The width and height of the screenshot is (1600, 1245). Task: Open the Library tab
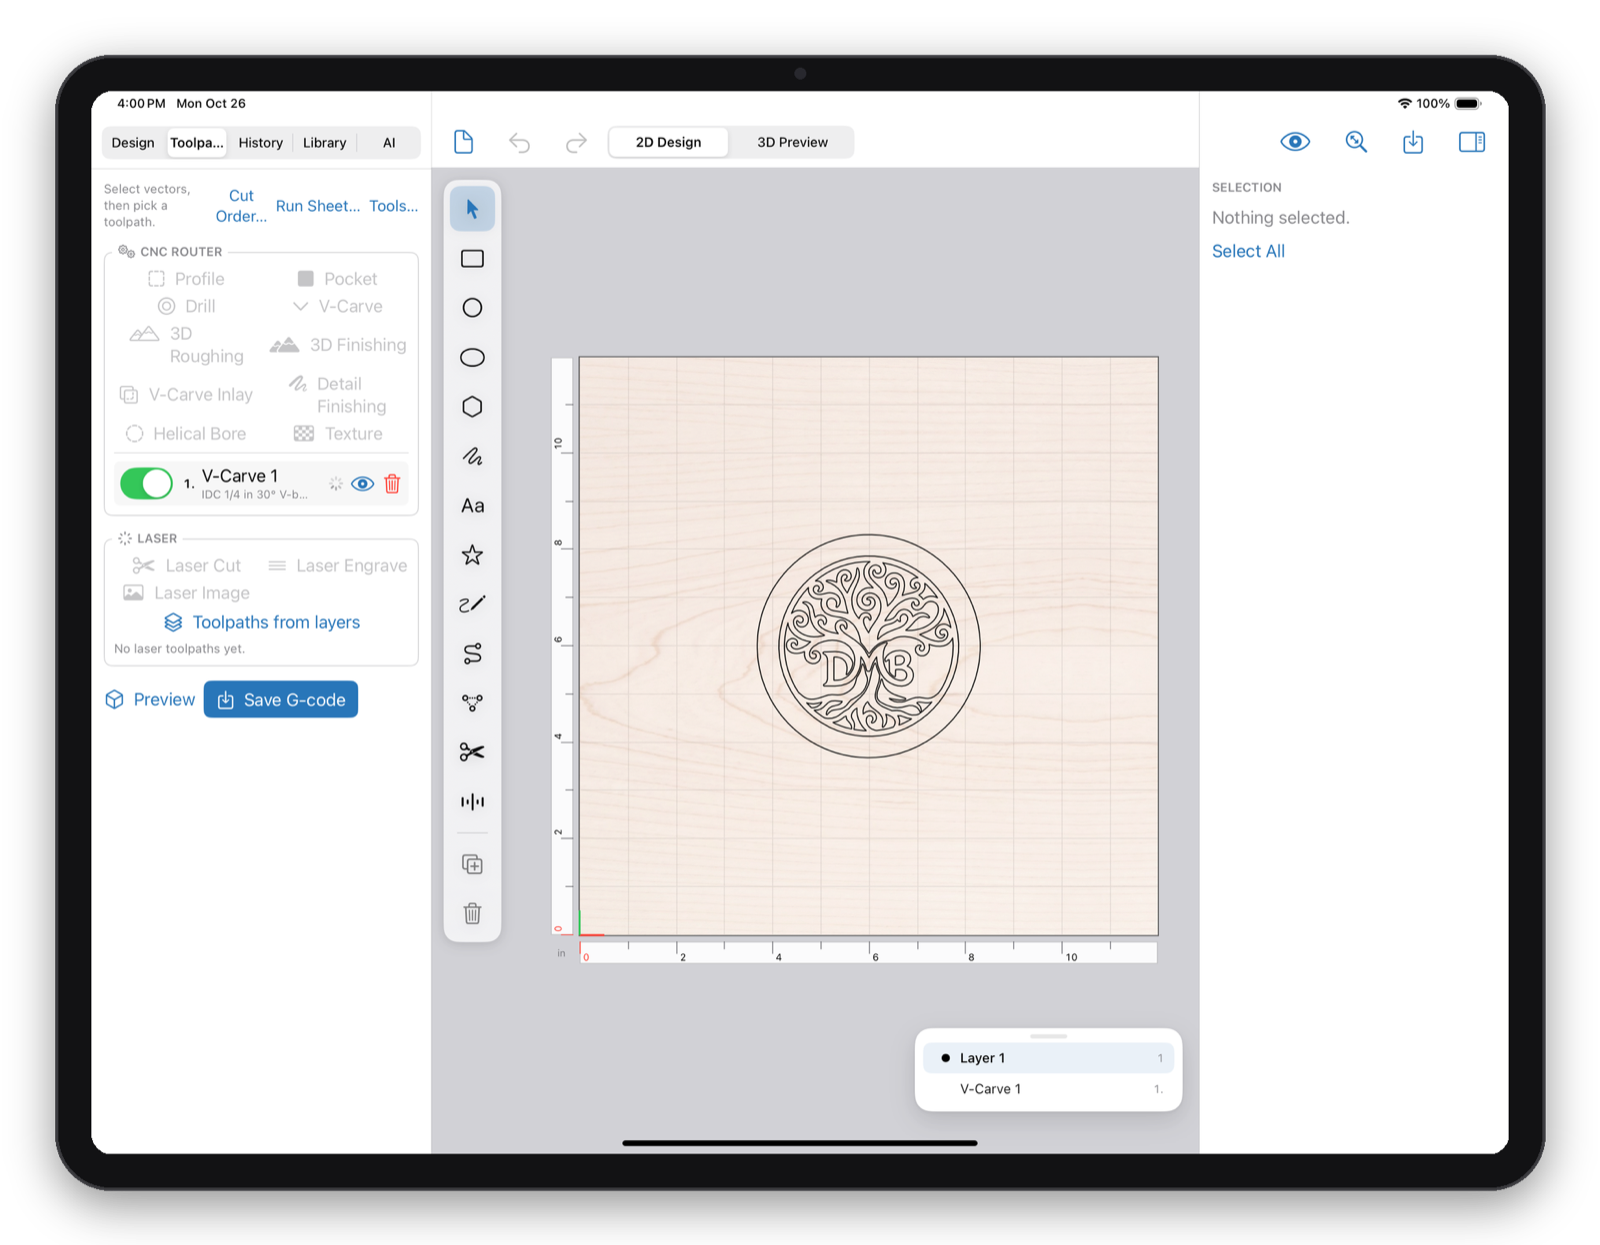[325, 143]
